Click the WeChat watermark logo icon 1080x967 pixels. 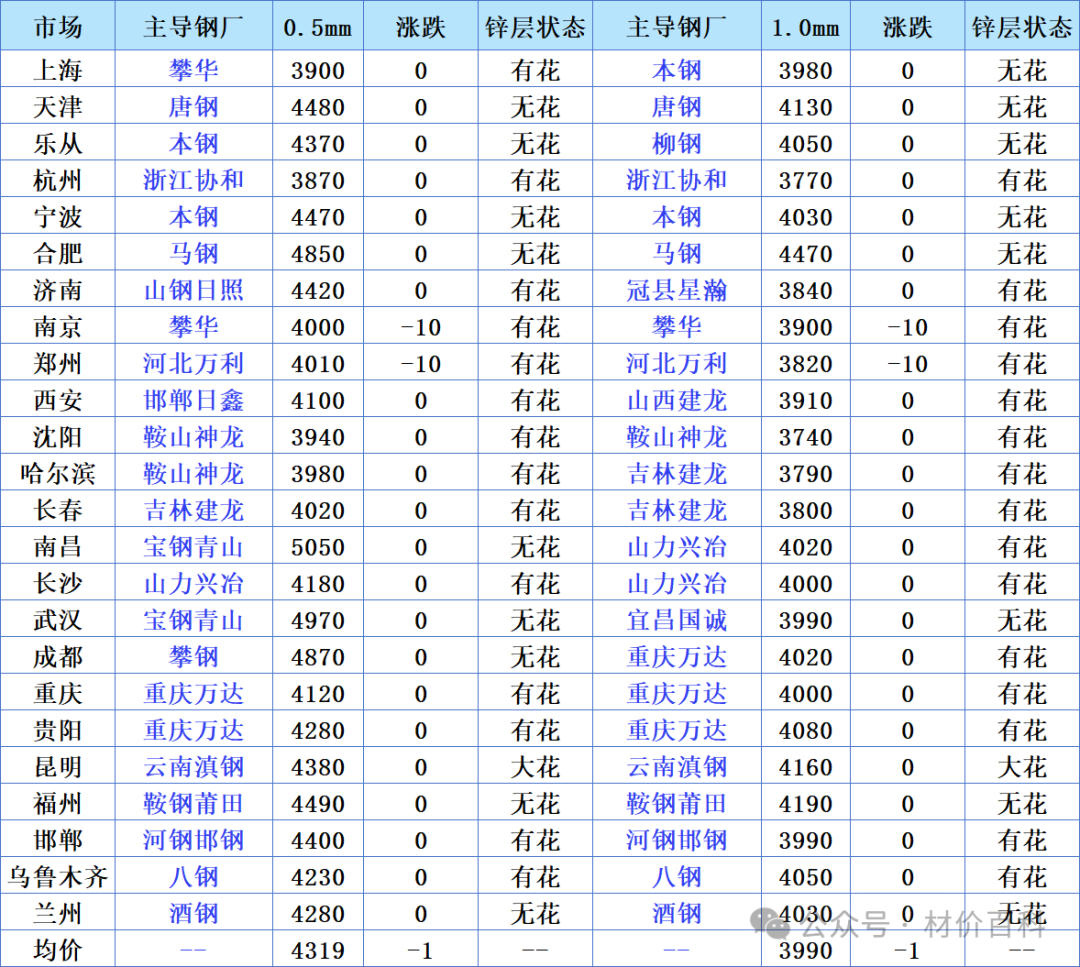(x=769, y=923)
